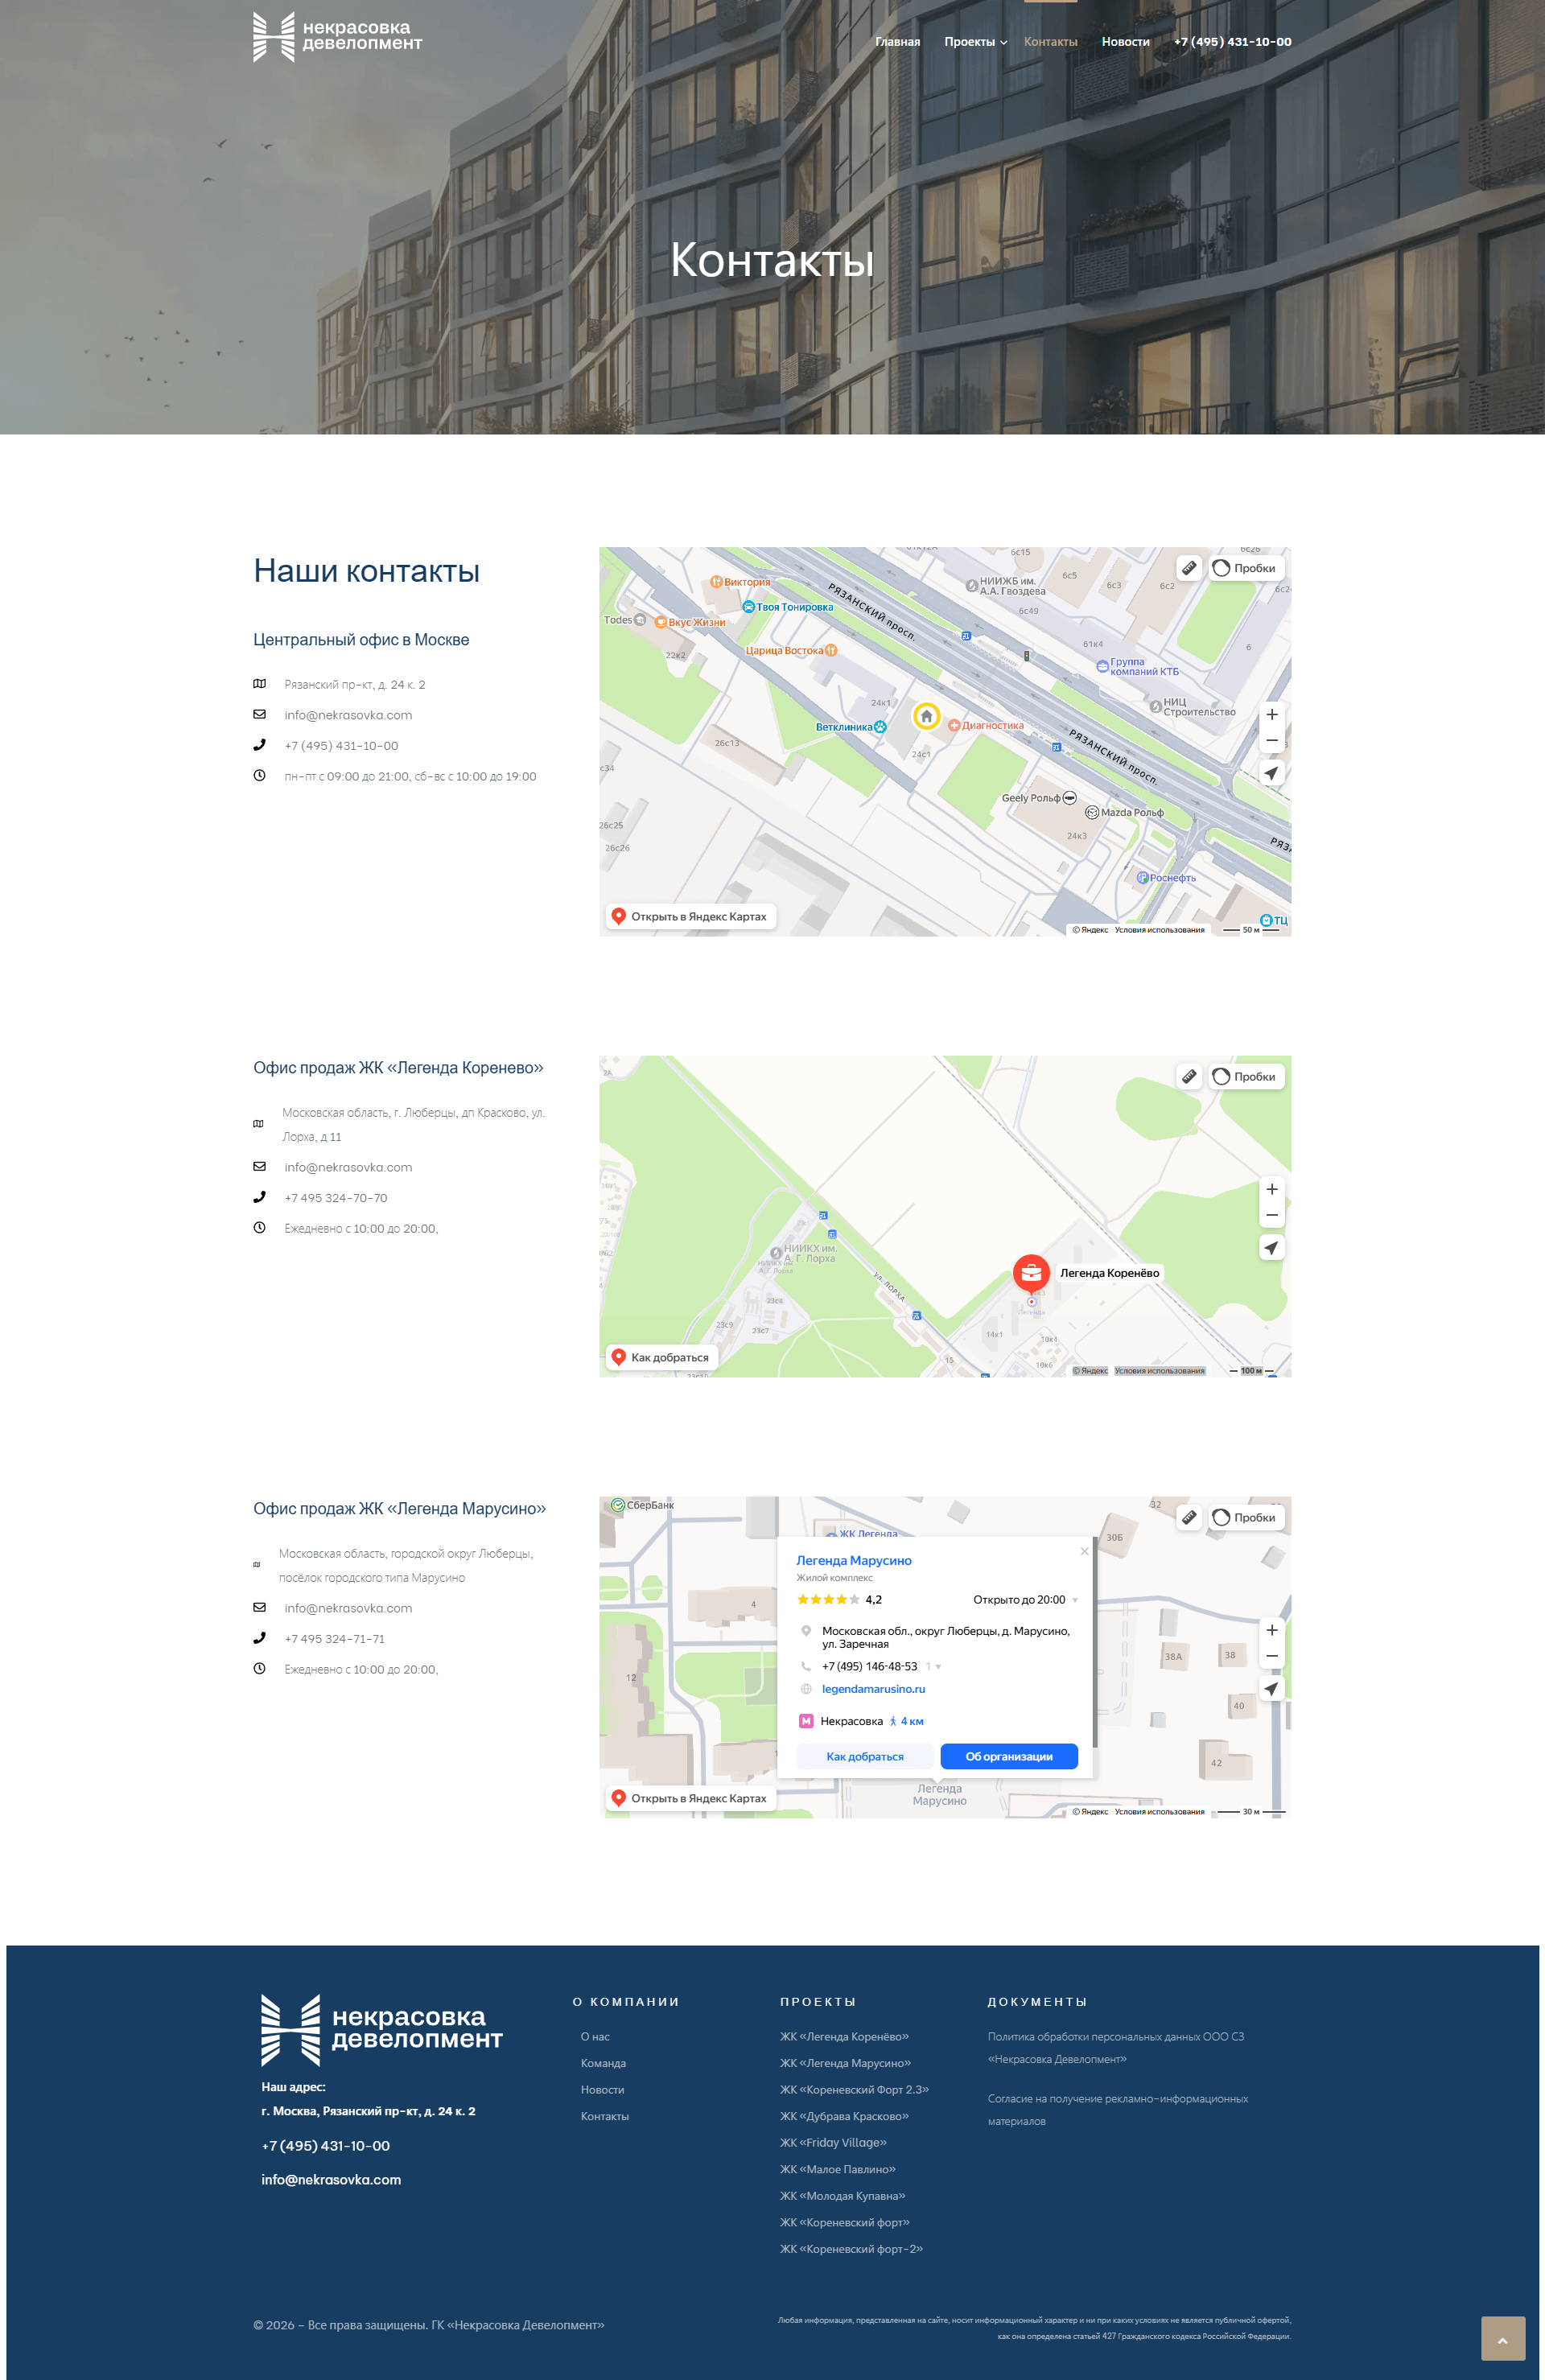Click the red Легенда Коренёво map marker
Viewport: 1545px width, 2380px height.
[1031, 1273]
